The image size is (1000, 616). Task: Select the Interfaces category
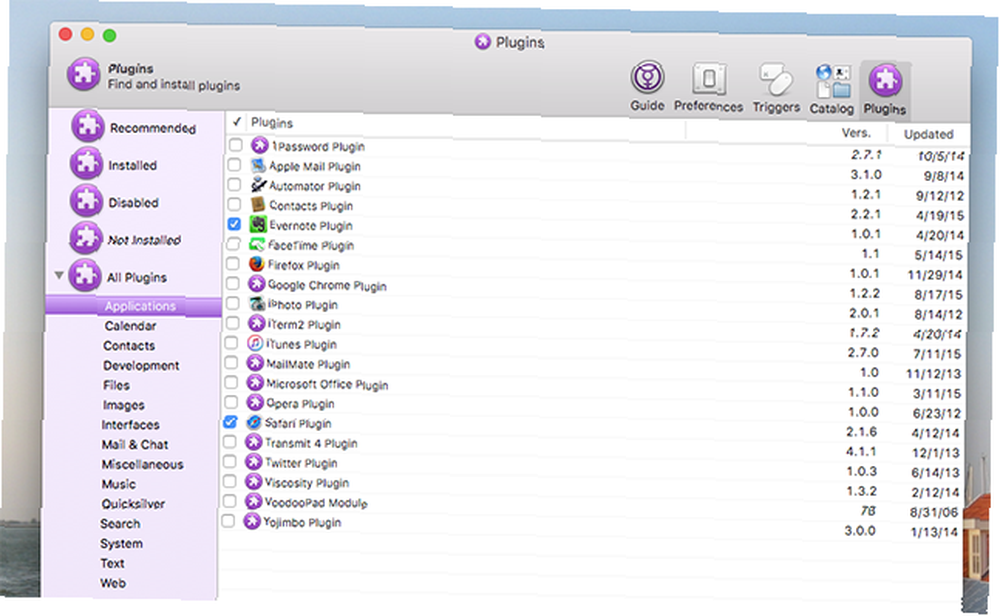click(130, 424)
